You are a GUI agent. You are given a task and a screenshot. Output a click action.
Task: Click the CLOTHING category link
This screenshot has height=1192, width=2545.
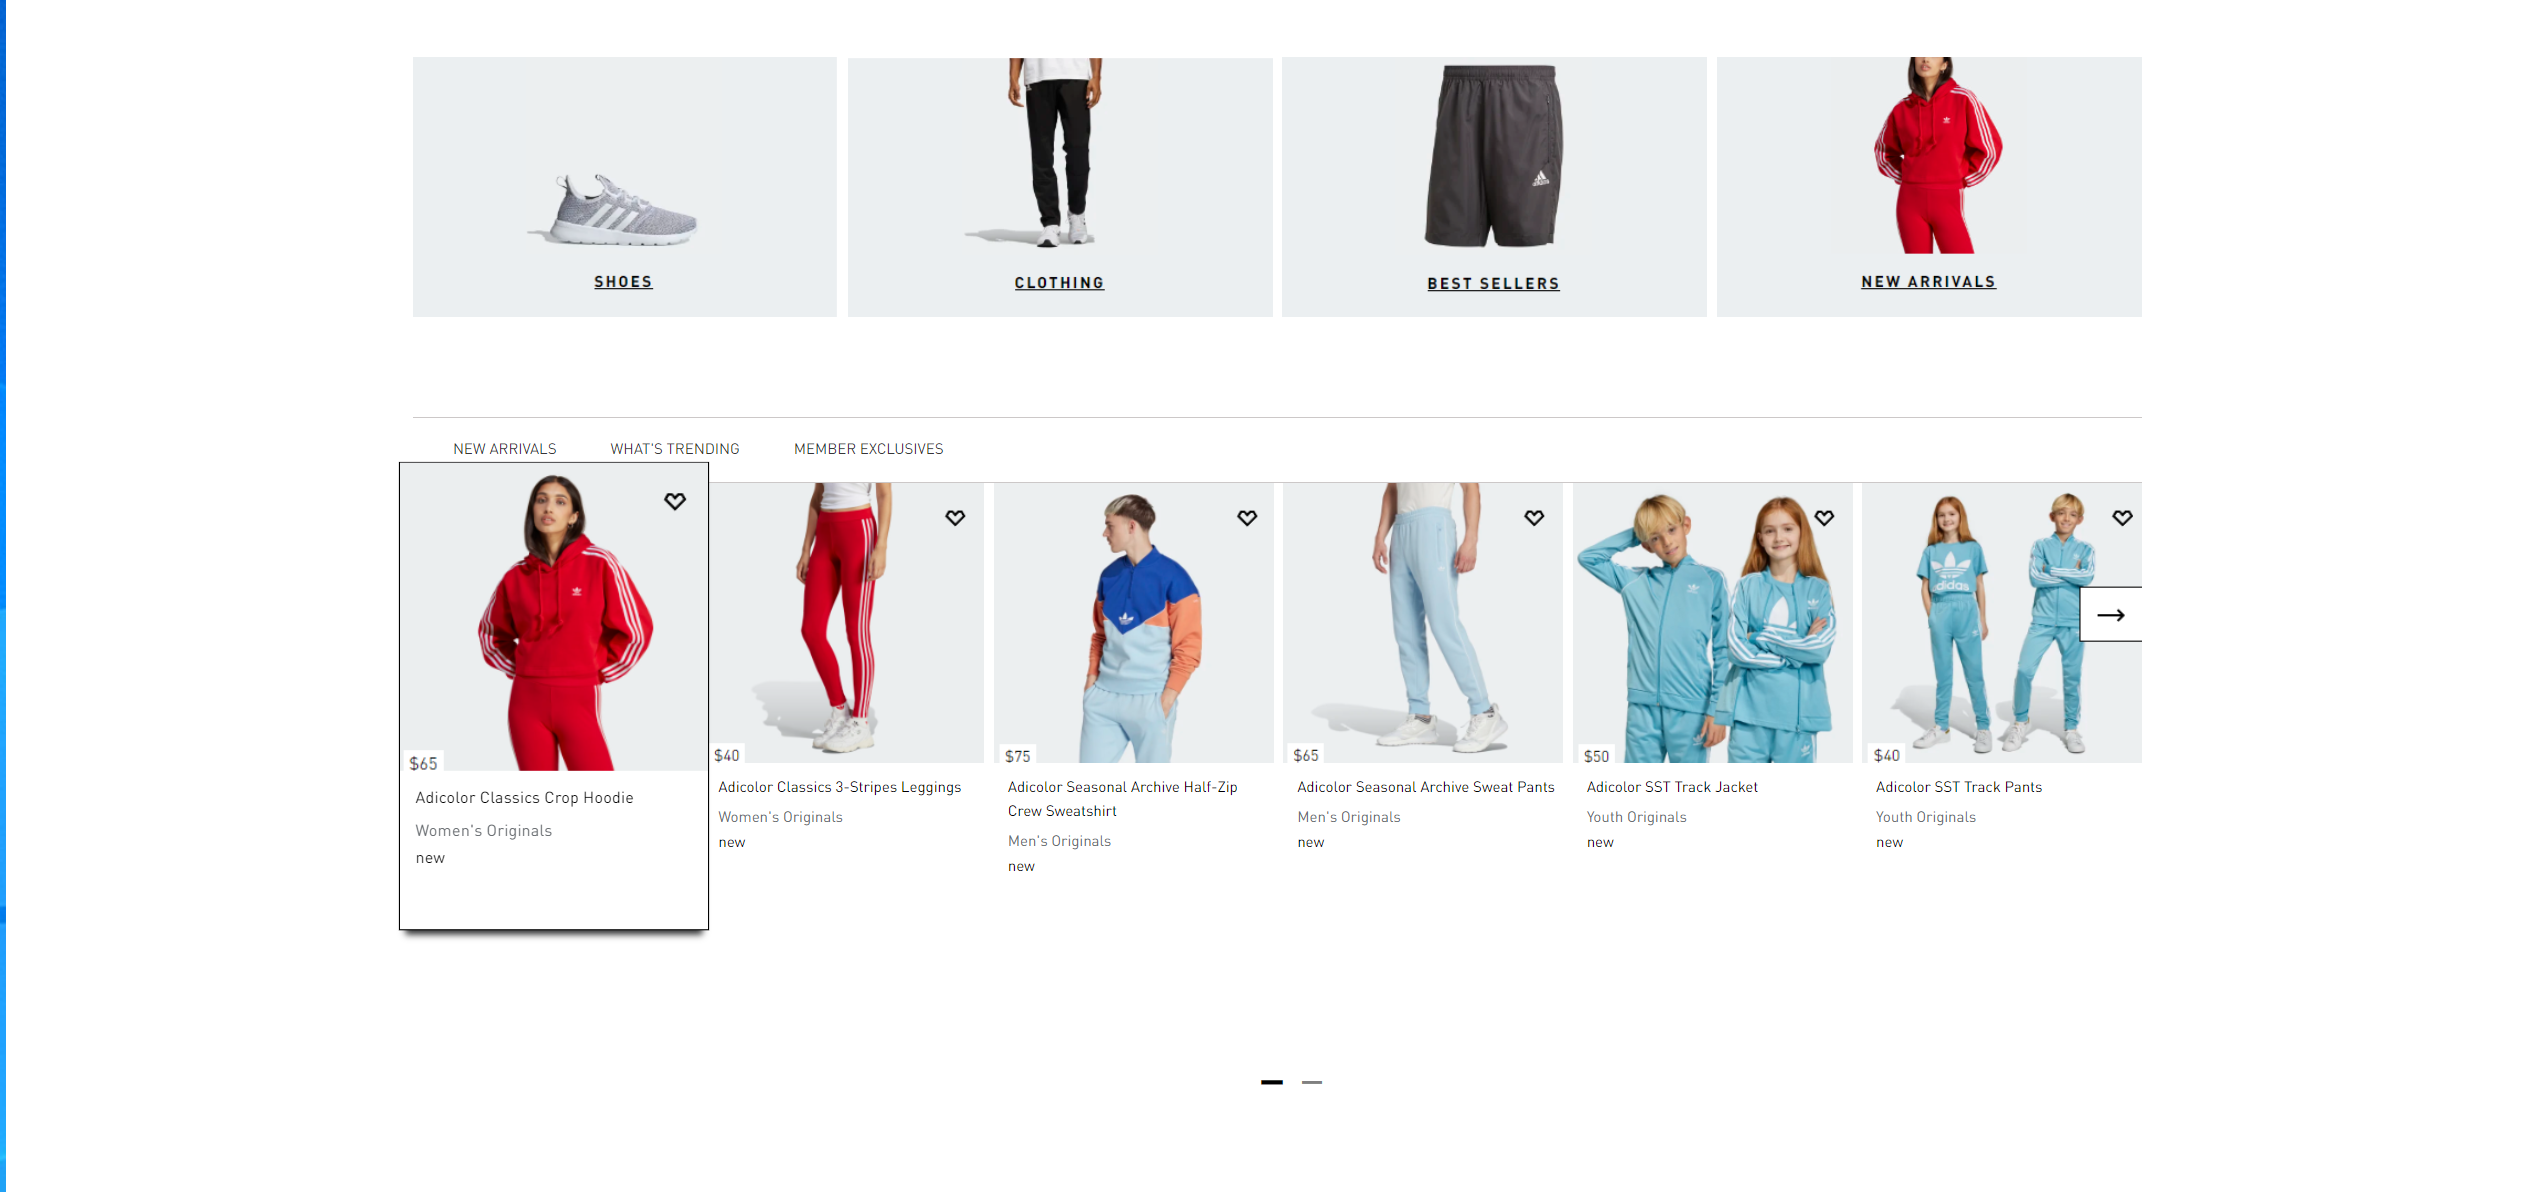(1059, 282)
